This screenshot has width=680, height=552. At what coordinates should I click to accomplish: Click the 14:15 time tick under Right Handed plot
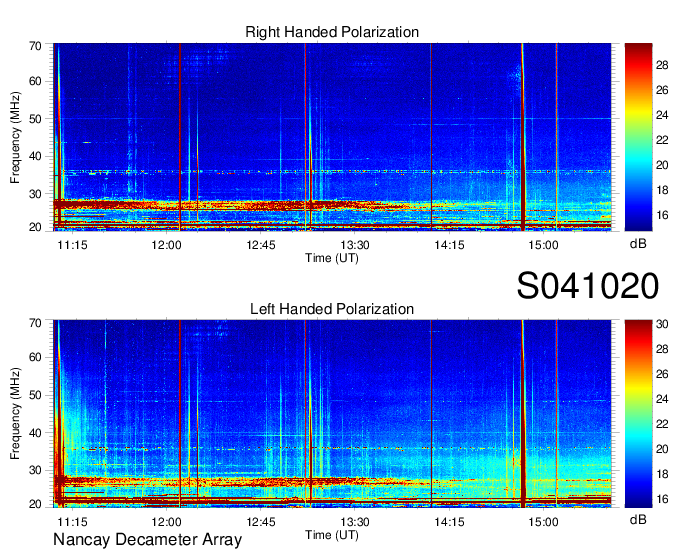click(x=449, y=245)
